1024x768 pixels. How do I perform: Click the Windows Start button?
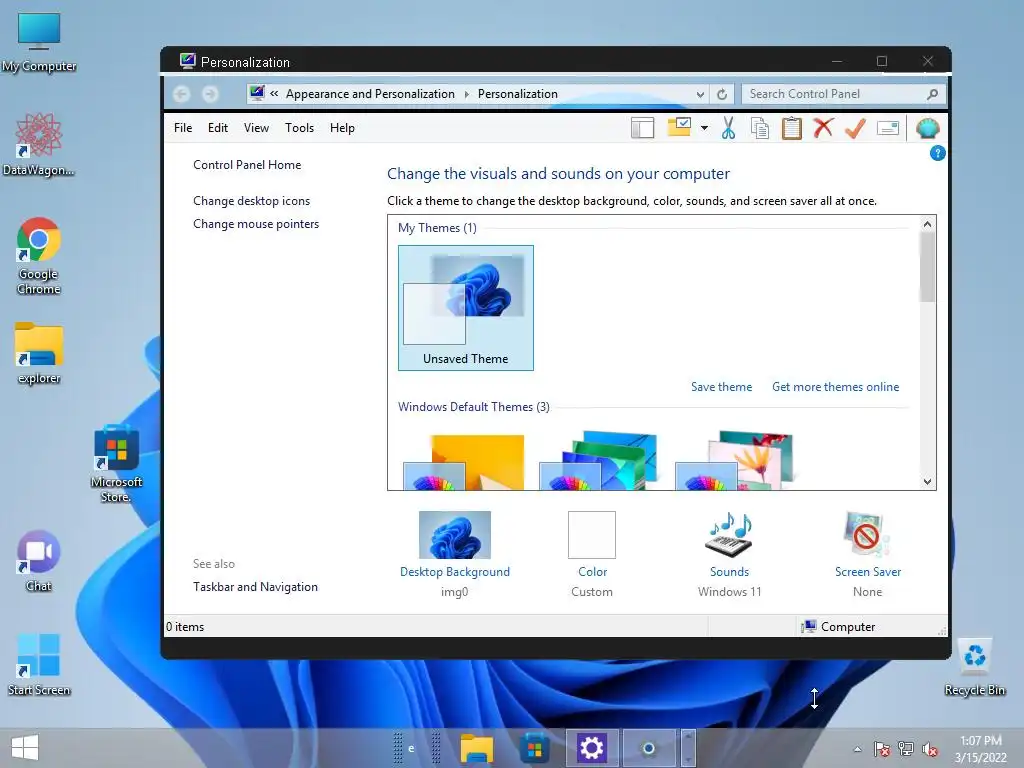point(25,748)
